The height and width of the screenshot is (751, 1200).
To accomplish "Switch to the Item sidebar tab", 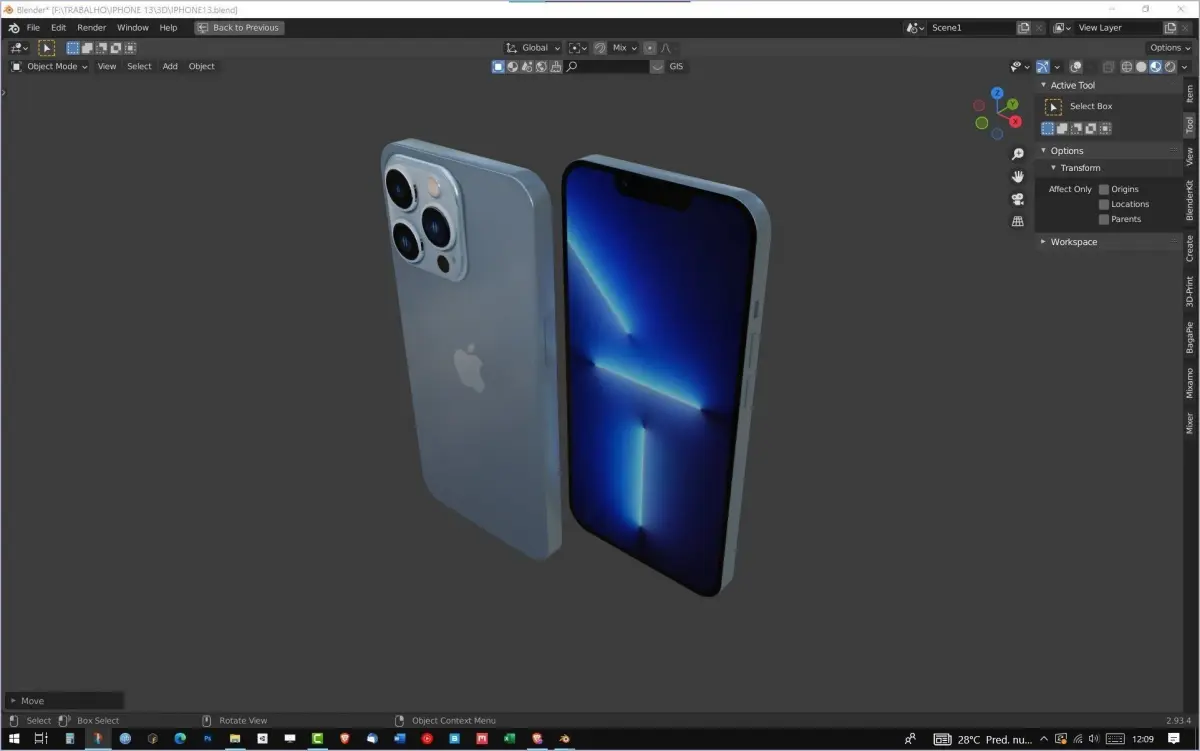I will pyautogui.click(x=1190, y=93).
